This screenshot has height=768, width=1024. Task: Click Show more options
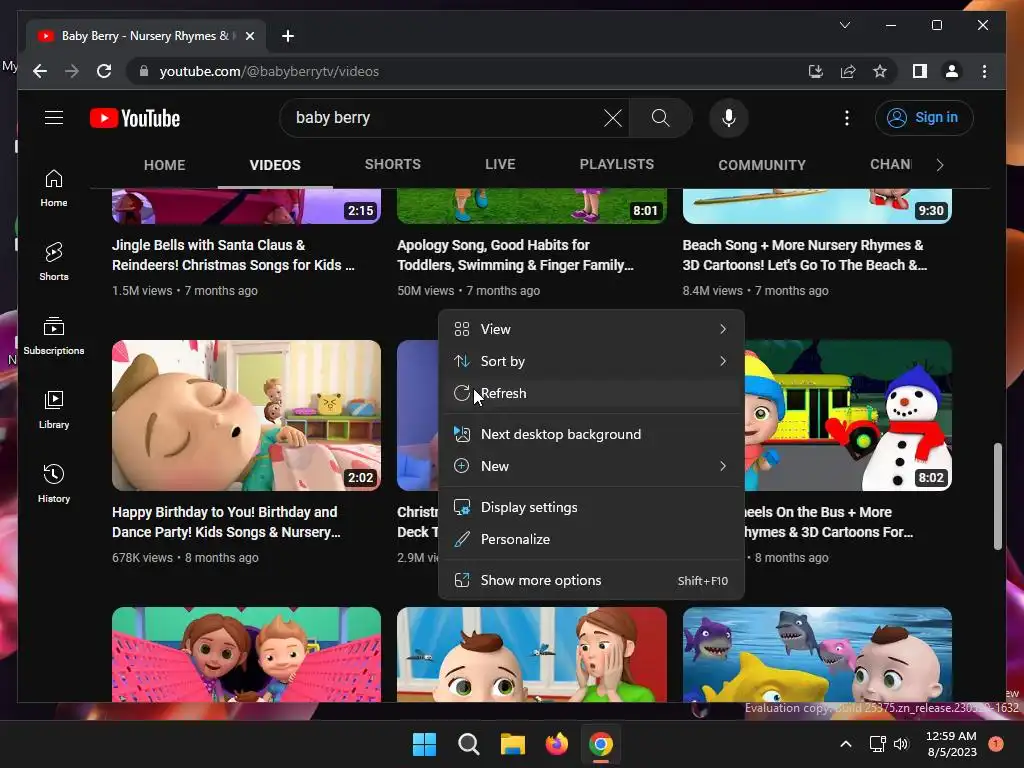coord(591,581)
